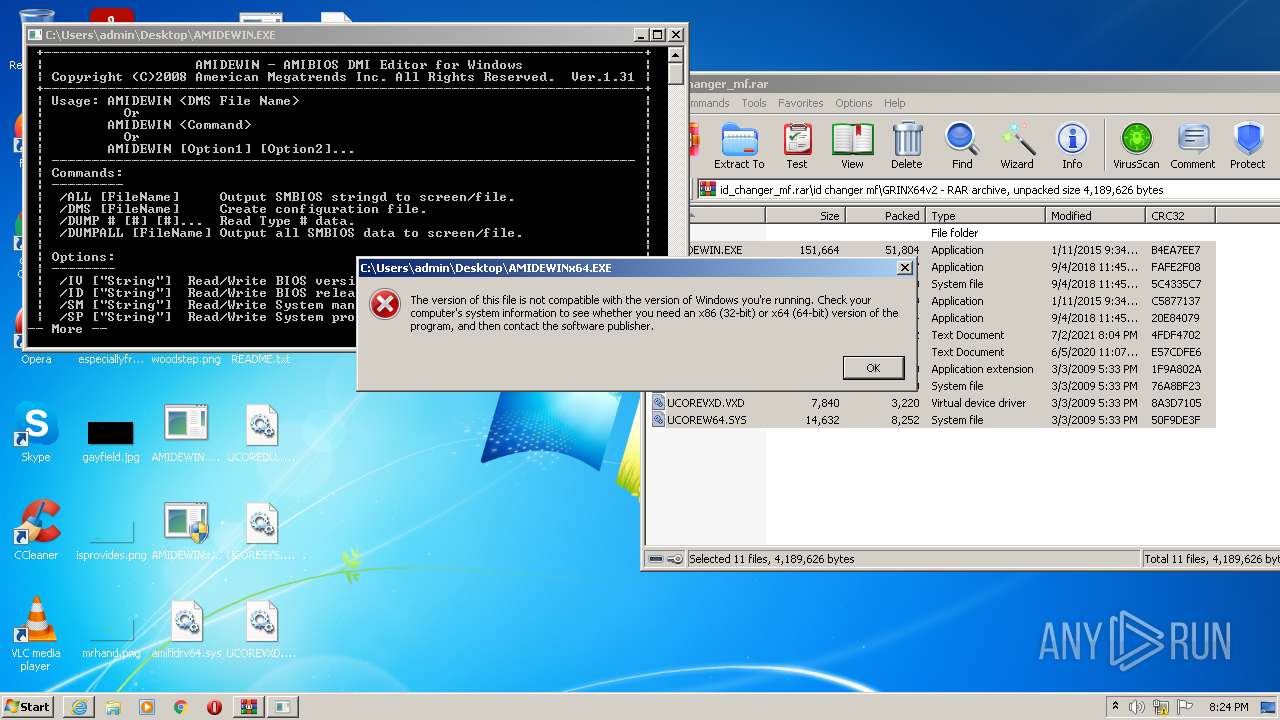Open the Tools menu in WinRAR
This screenshot has height=720, width=1280.
(754, 103)
